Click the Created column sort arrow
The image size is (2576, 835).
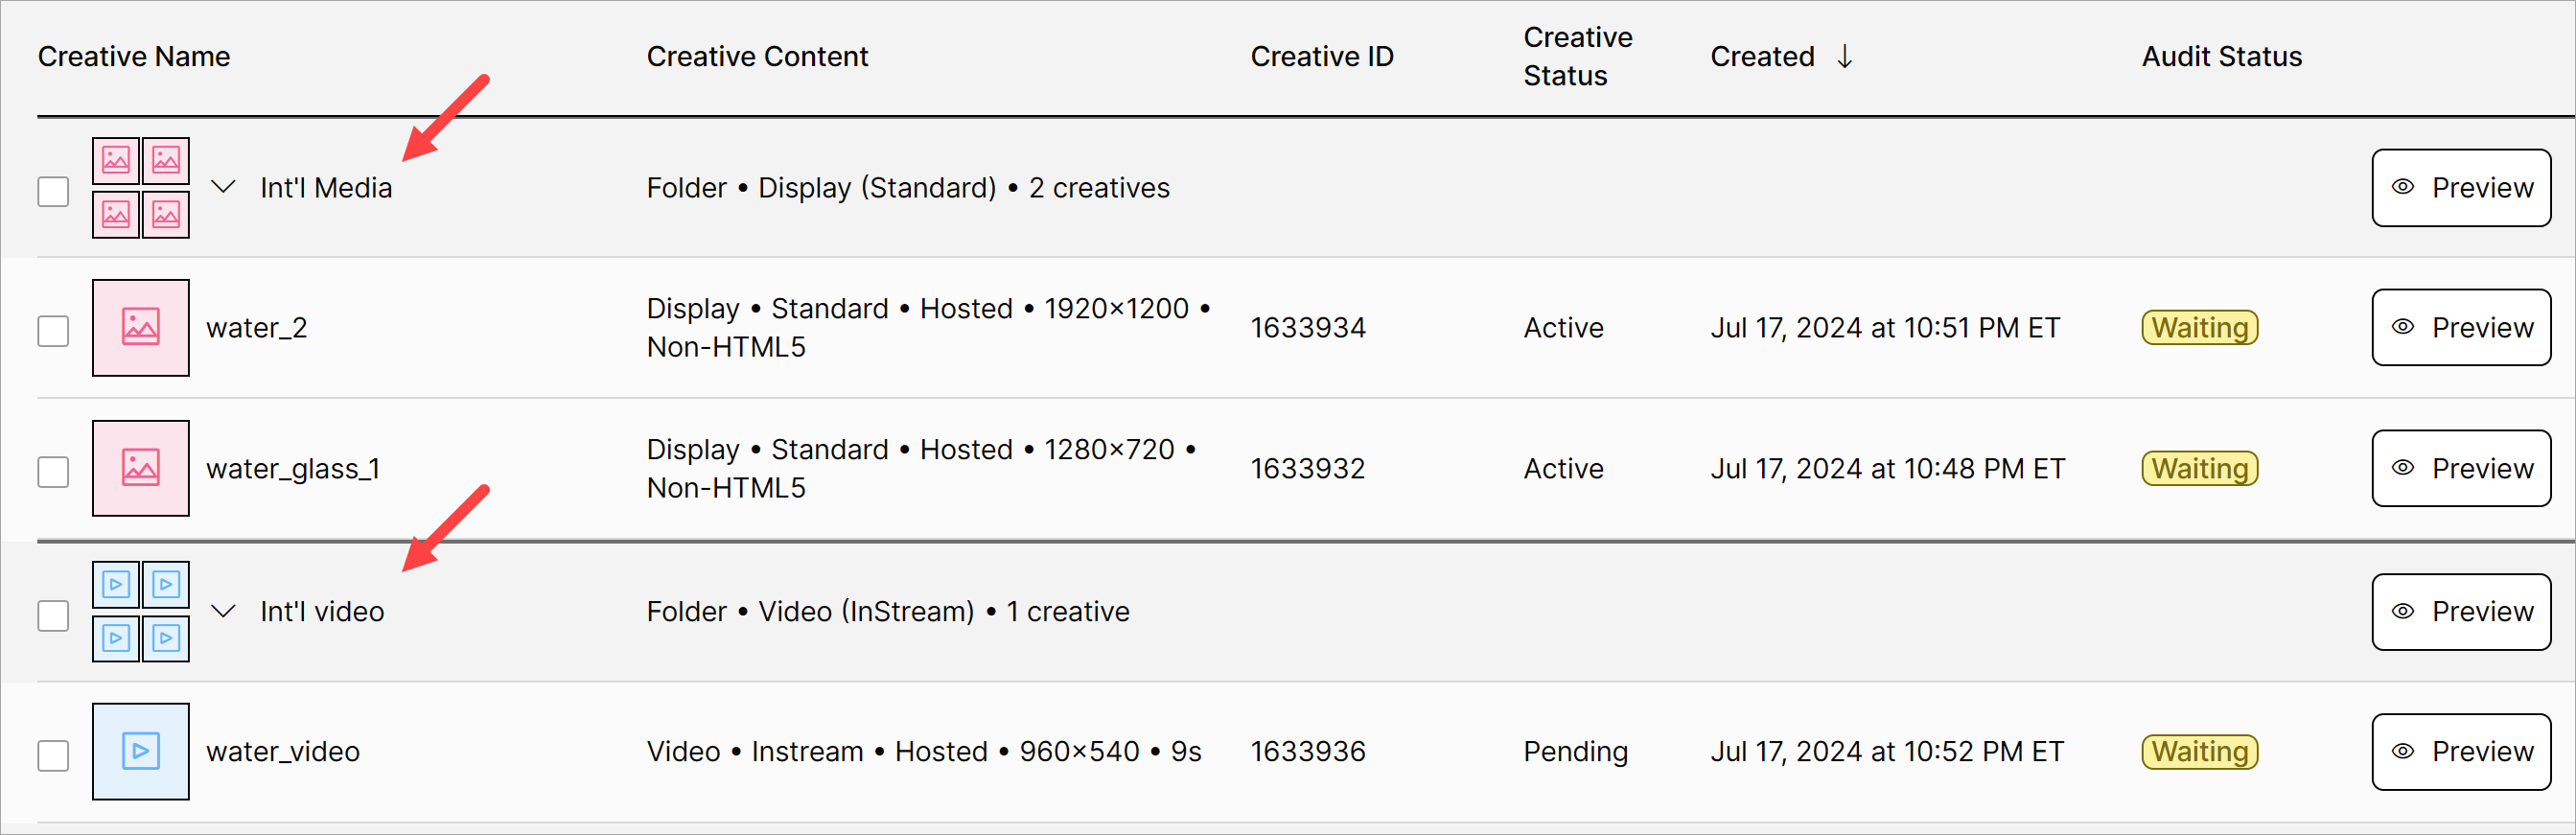pos(1845,57)
